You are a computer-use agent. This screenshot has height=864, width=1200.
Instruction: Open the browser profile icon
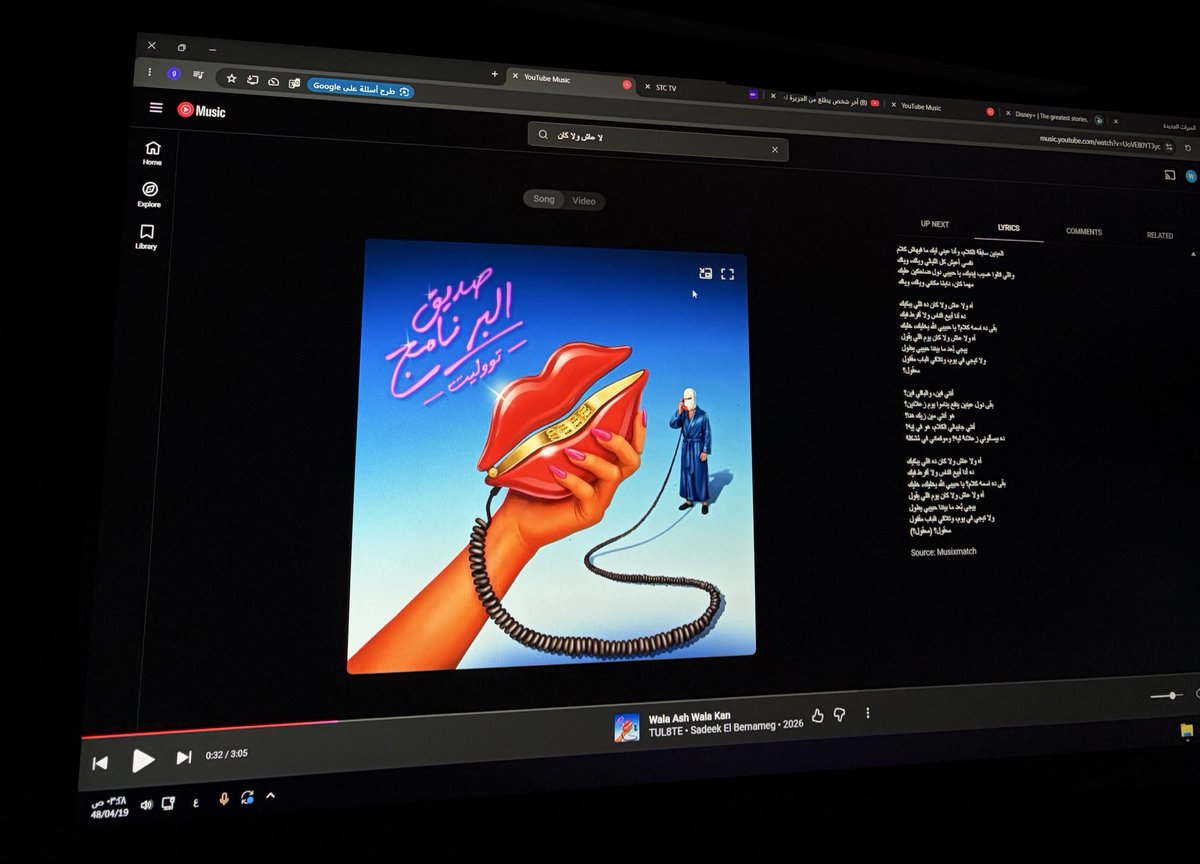tap(174, 74)
